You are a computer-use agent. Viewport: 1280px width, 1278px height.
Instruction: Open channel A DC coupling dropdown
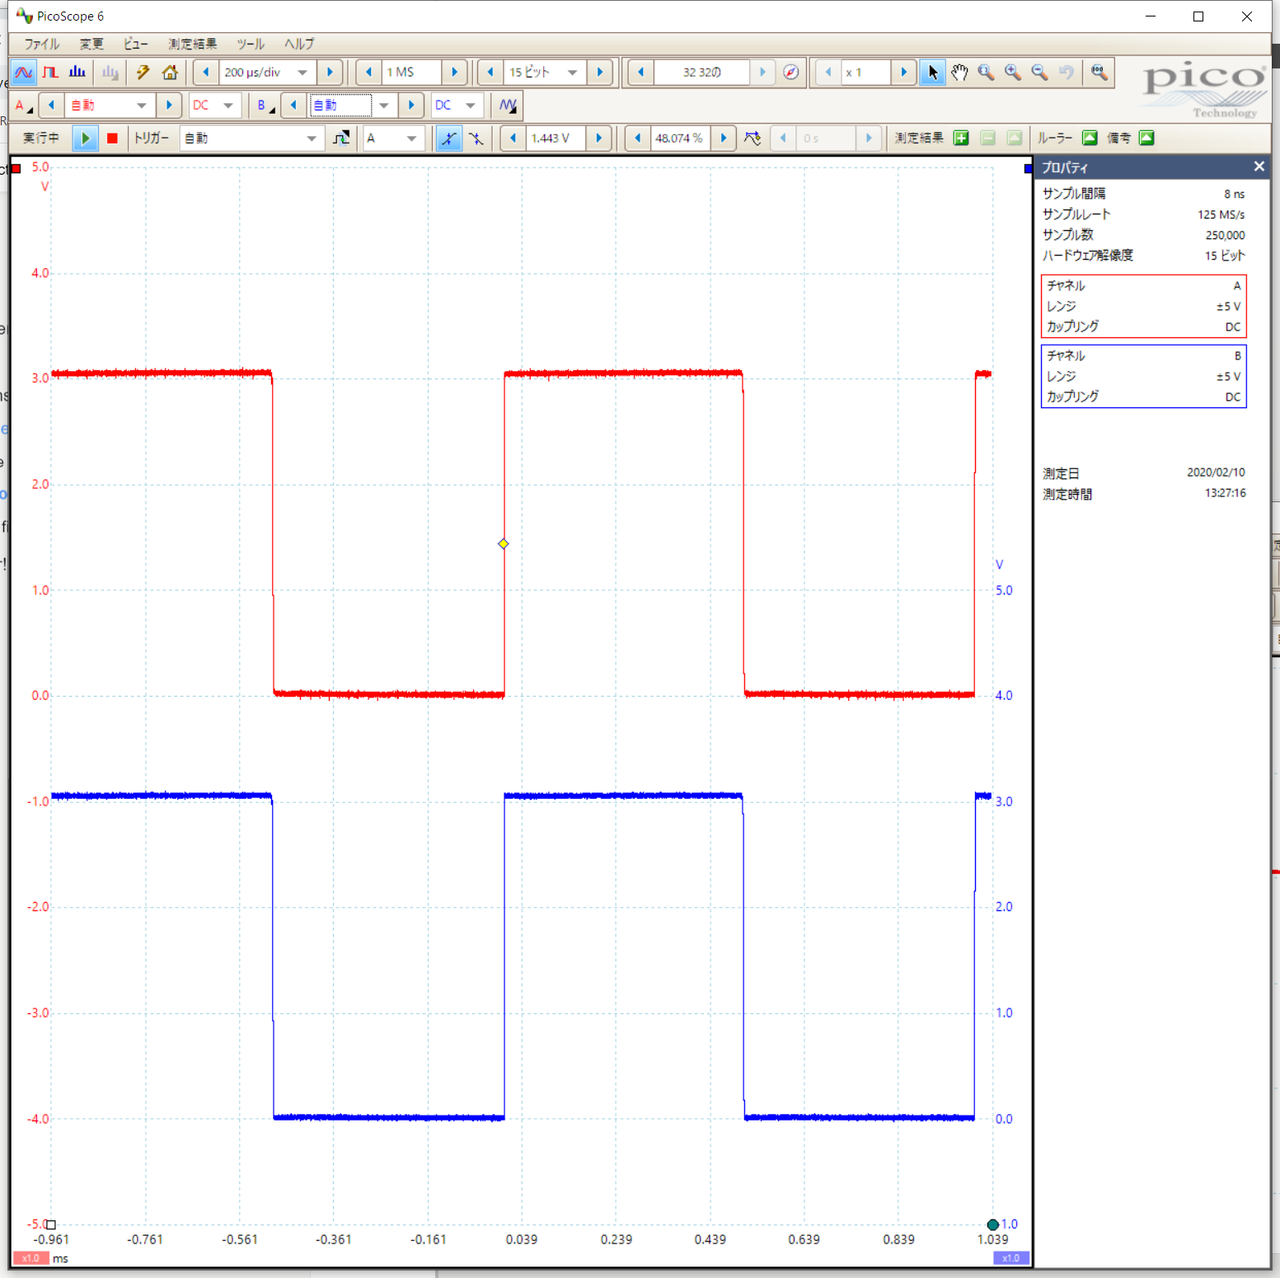(x=228, y=105)
